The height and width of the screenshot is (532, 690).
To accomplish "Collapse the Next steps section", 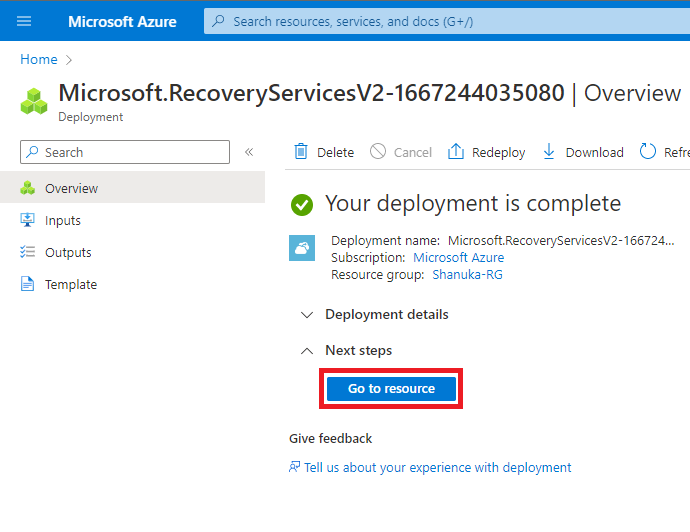I will click(x=307, y=350).
